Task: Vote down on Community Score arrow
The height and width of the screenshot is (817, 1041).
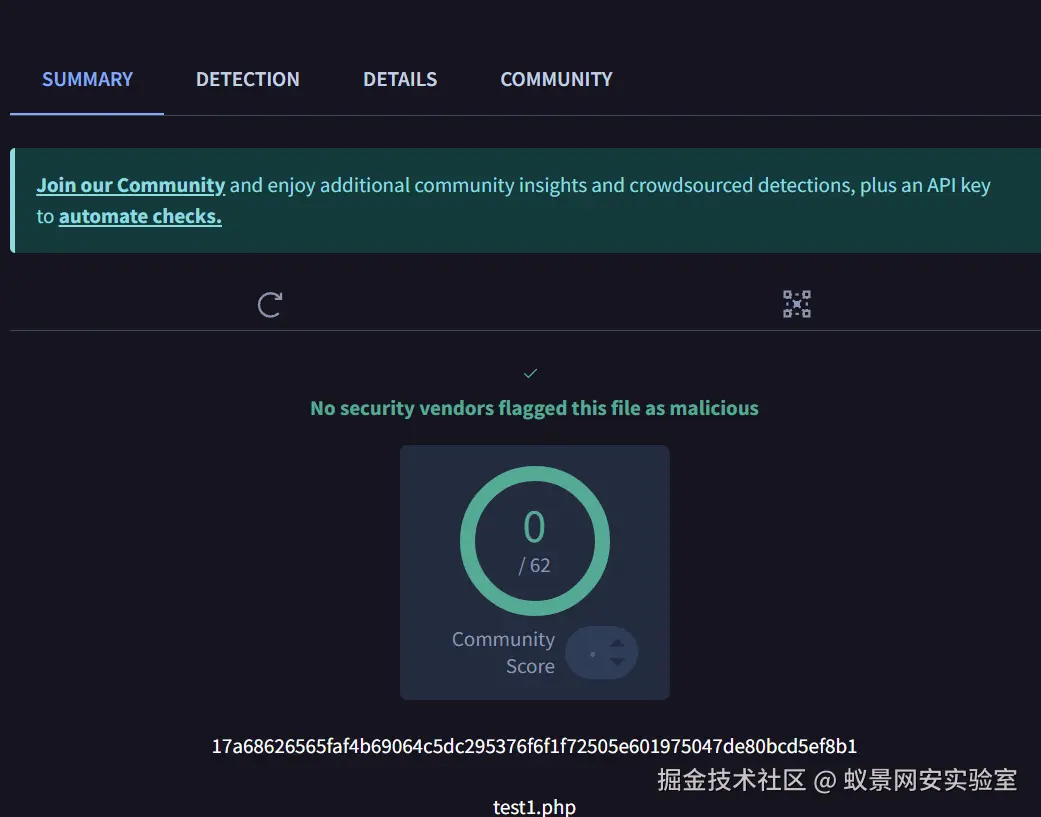Action: pyautogui.click(x=617, y=662)
